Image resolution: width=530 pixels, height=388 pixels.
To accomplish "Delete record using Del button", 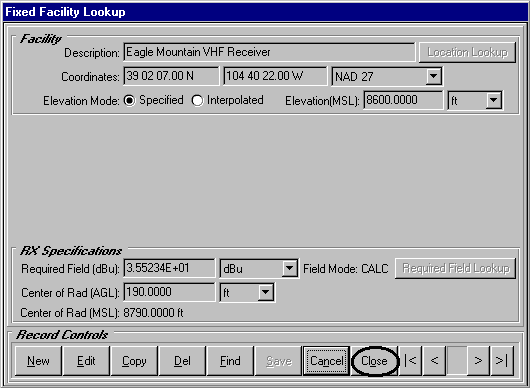I will 182,361.
